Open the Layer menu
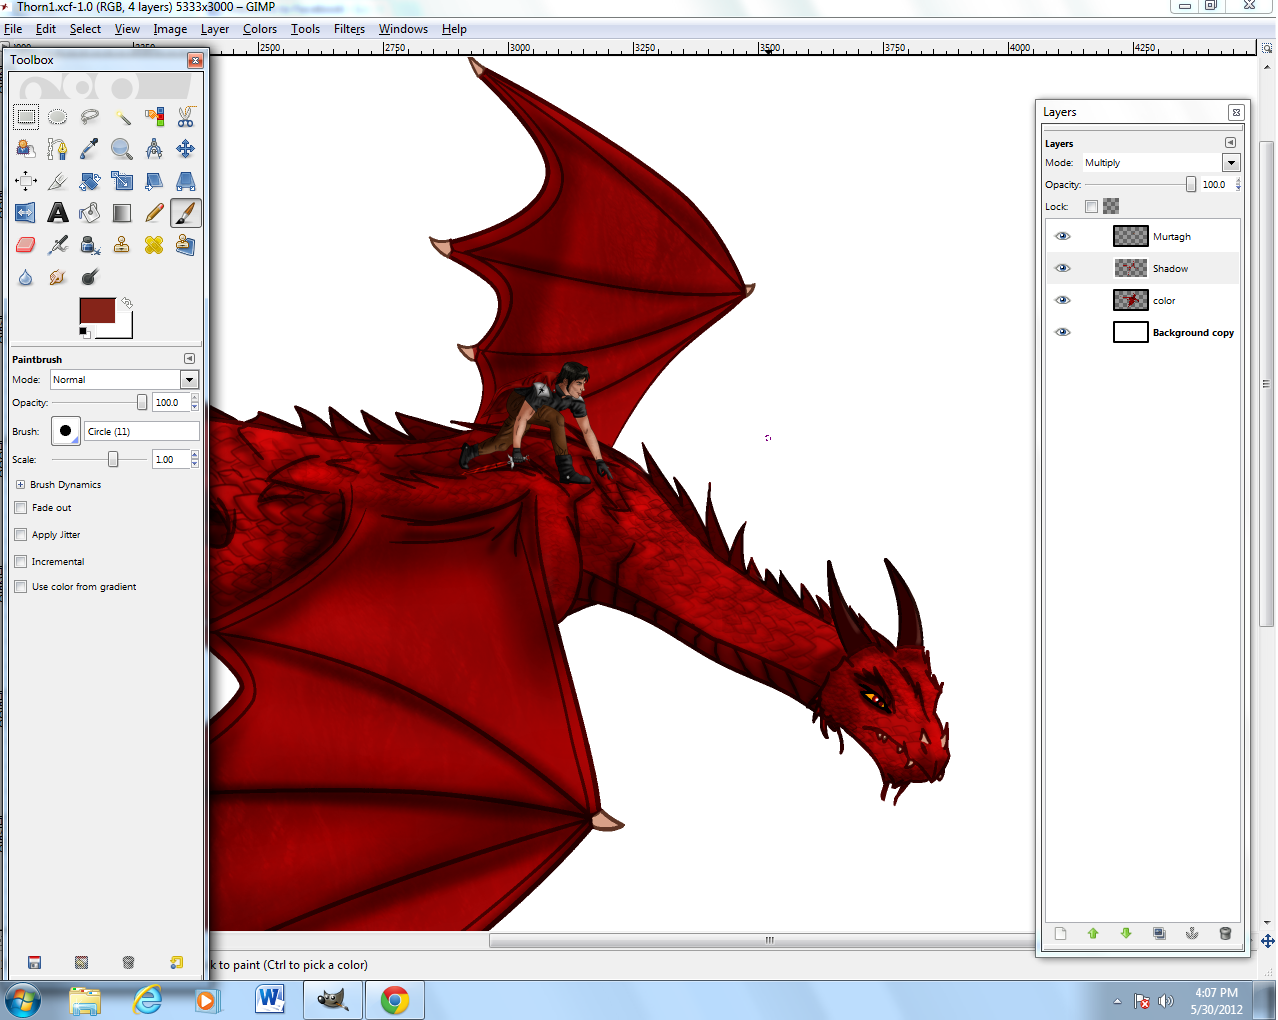Screen dimensions: 1278x1020 pyautogui.click(x=215, y=29)
